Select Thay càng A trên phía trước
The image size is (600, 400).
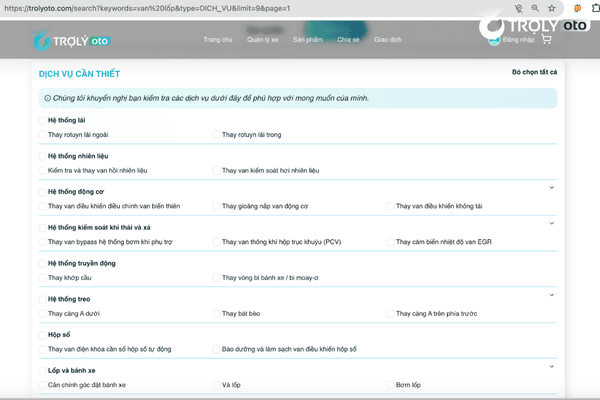390,313
